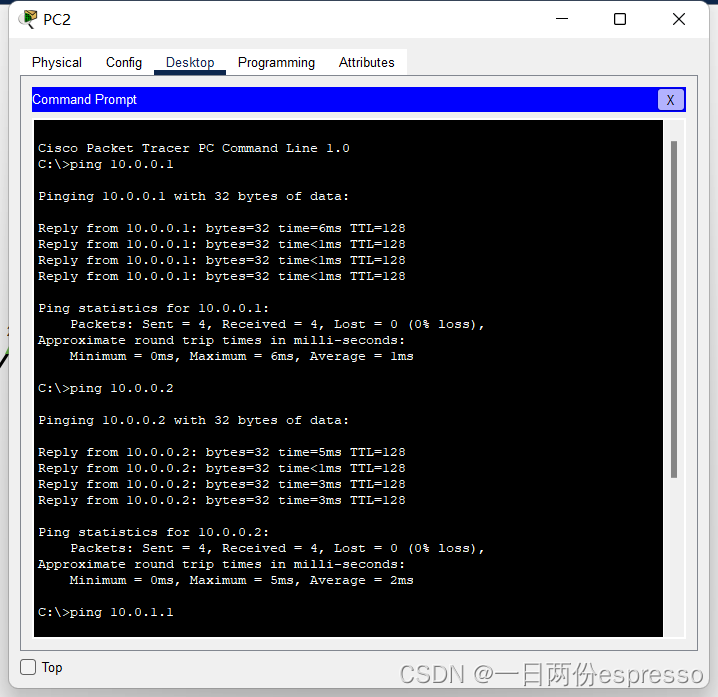Select the Desktop tab

[190, 62]
